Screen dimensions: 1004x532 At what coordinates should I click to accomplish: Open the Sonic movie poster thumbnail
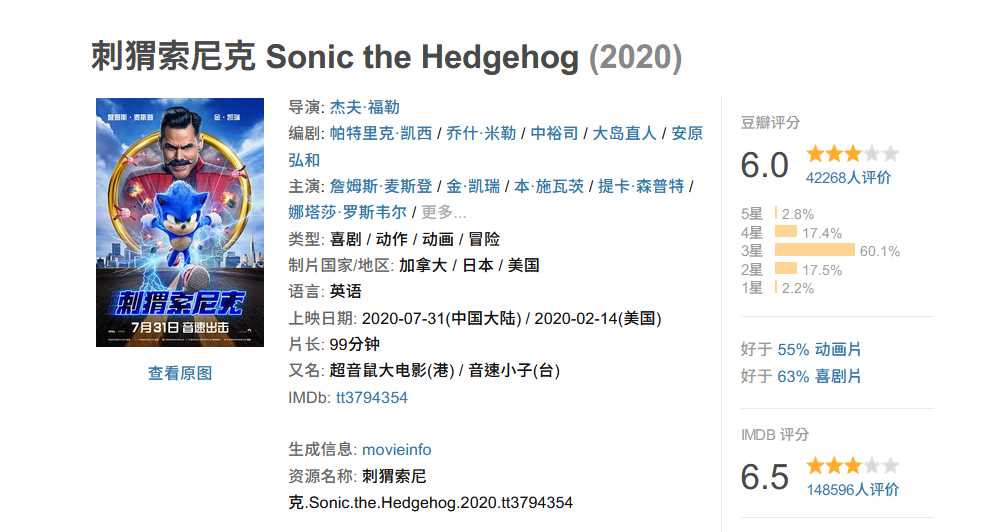[180, 222]
